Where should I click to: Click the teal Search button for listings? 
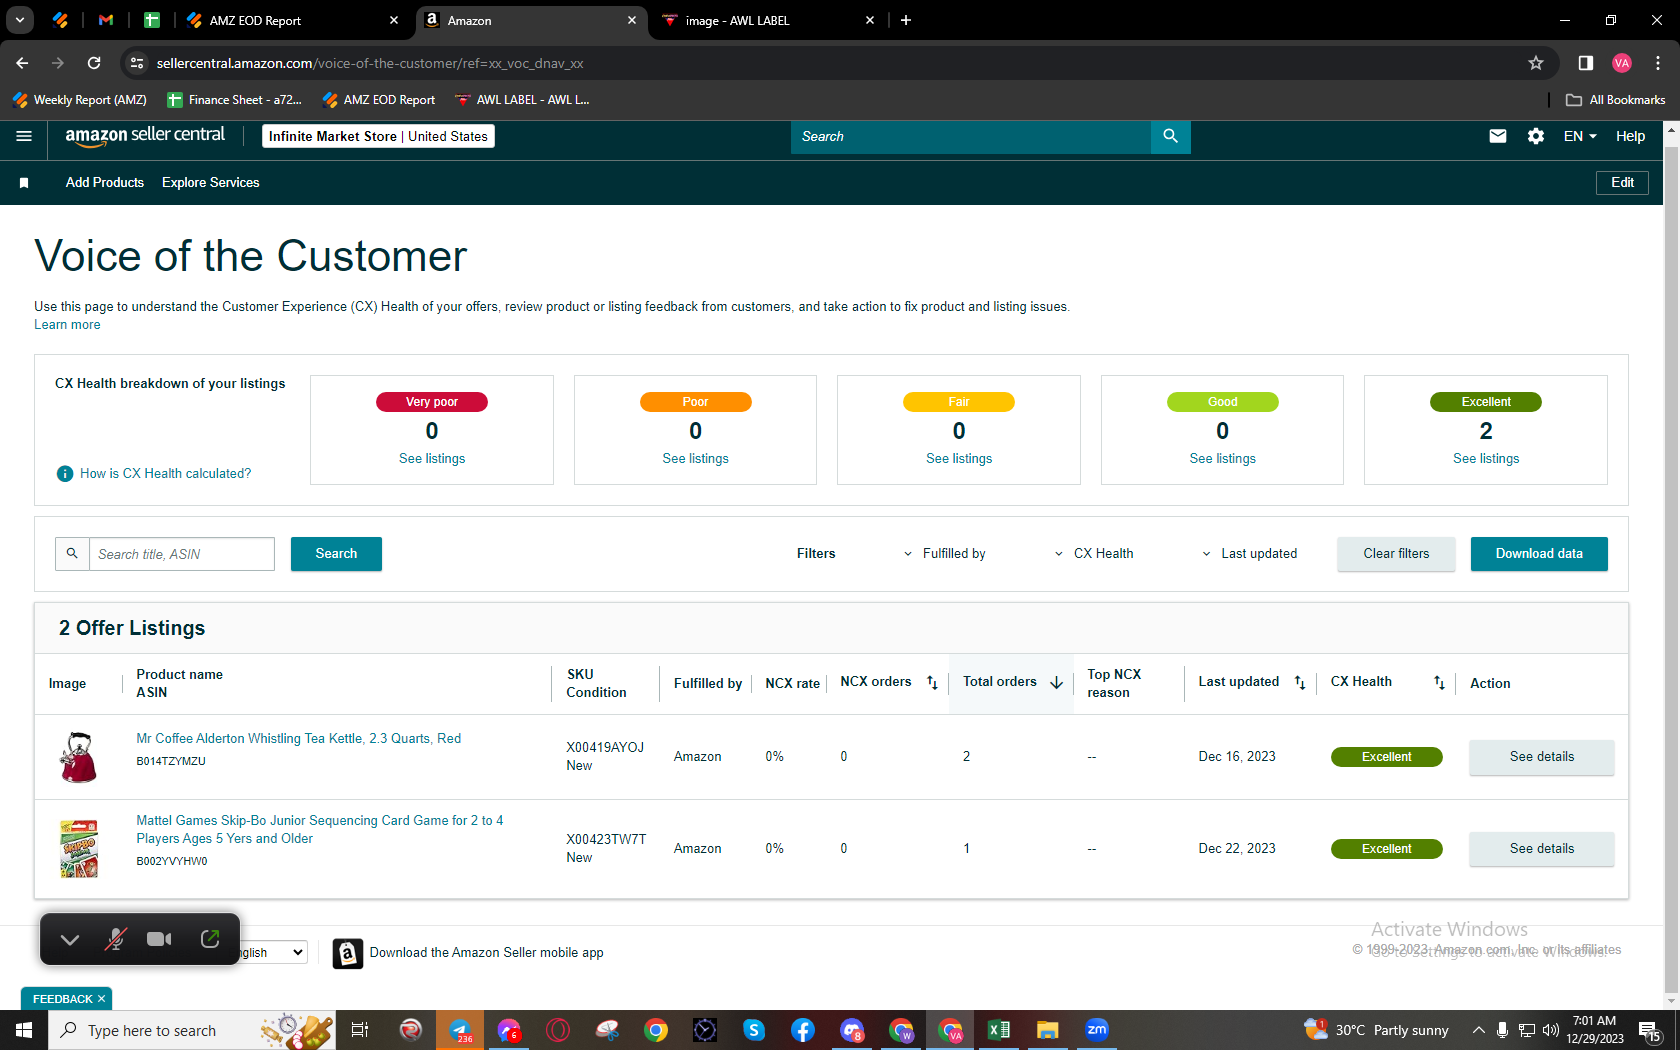pyautogui.click(x=336, y=554)
